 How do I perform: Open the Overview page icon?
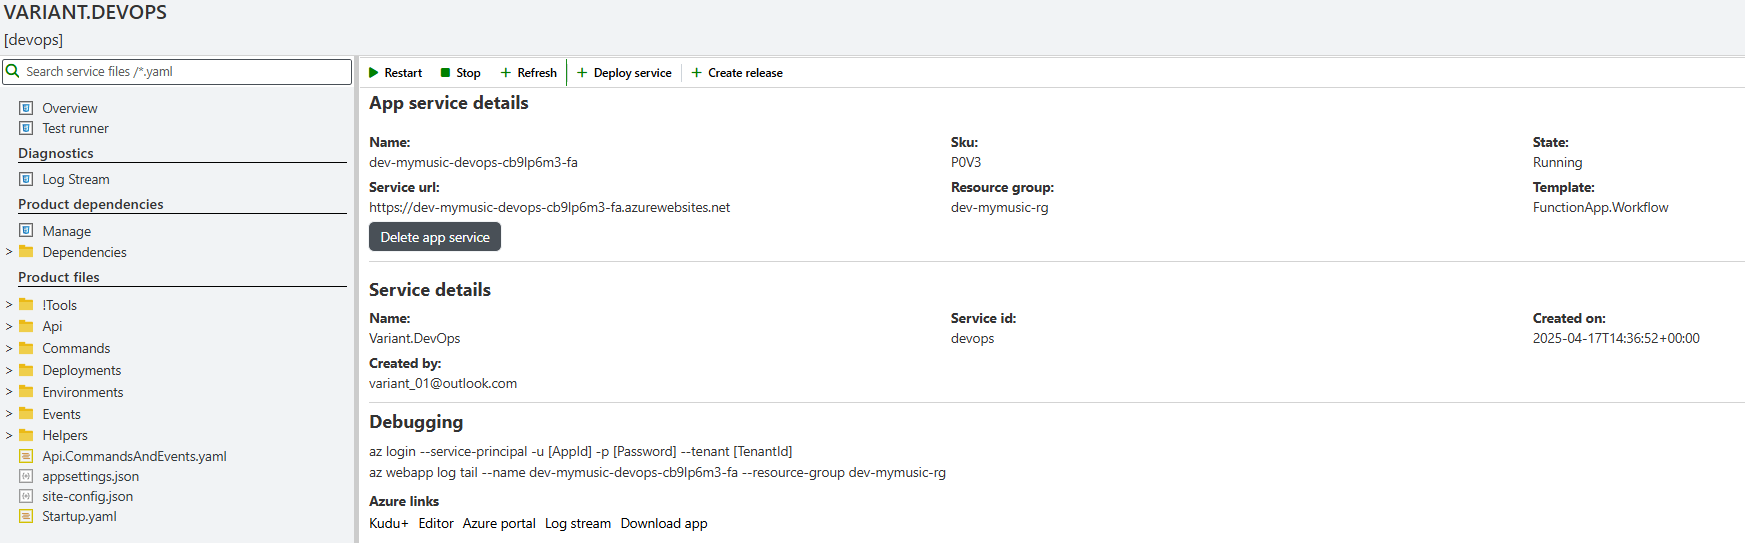pos(26,108)
